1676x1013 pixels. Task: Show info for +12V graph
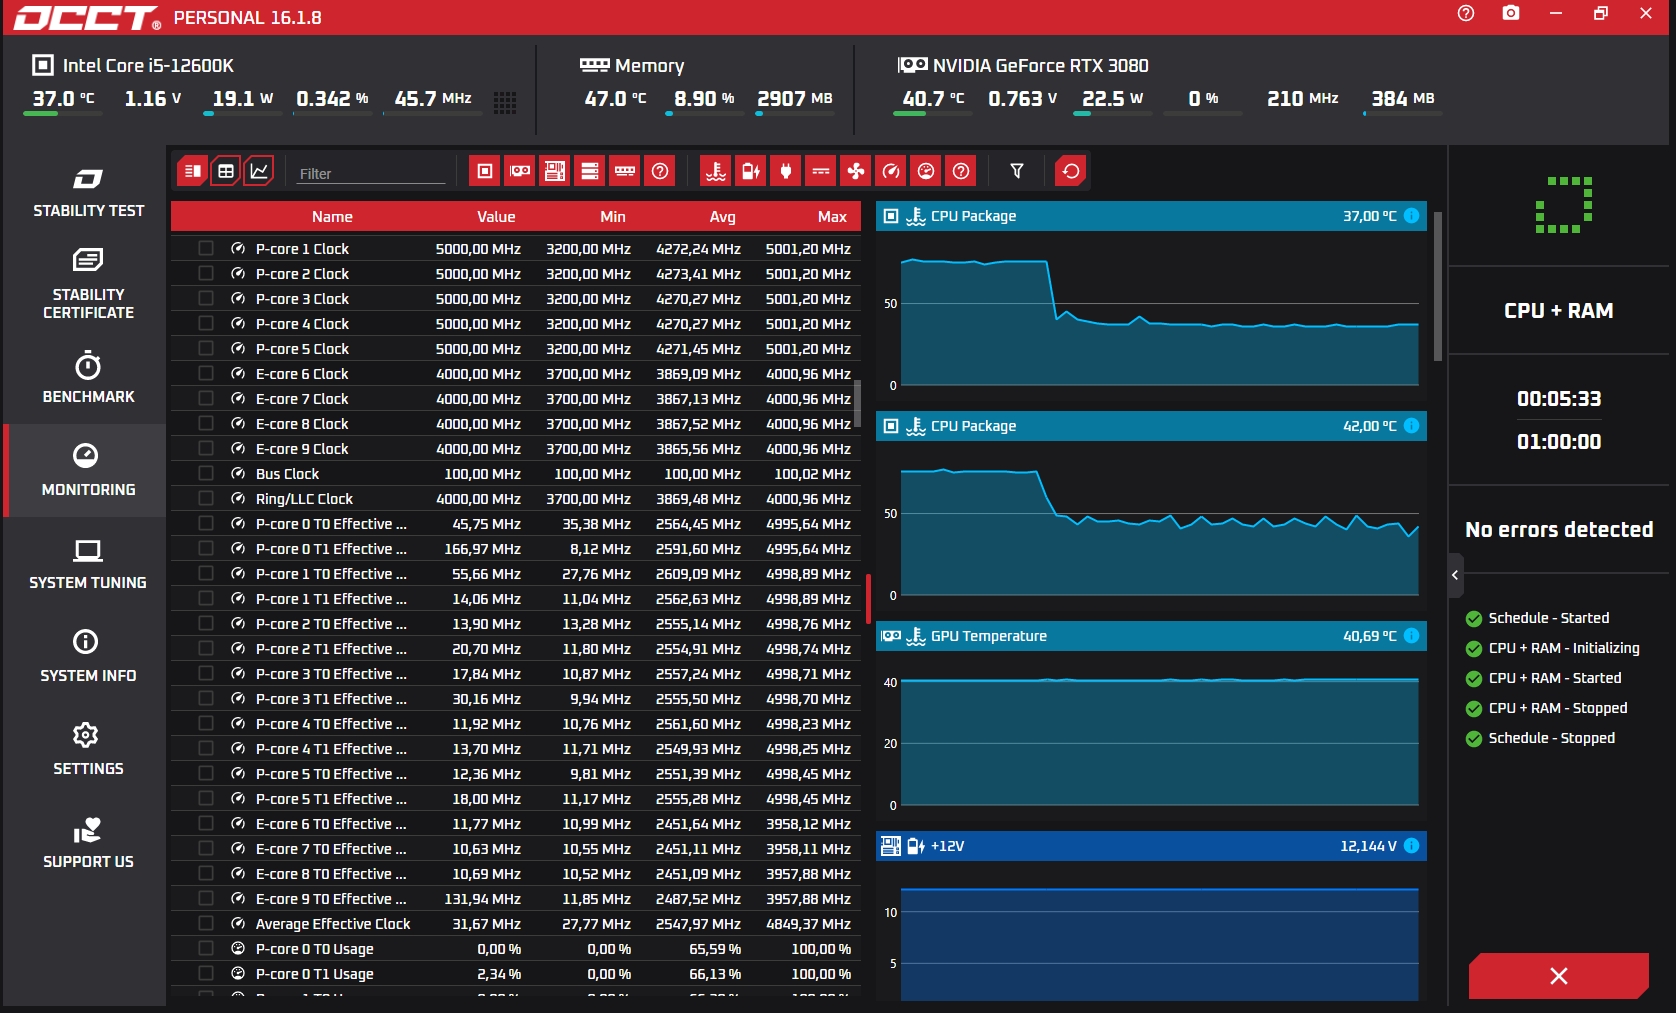[1411, 846]
